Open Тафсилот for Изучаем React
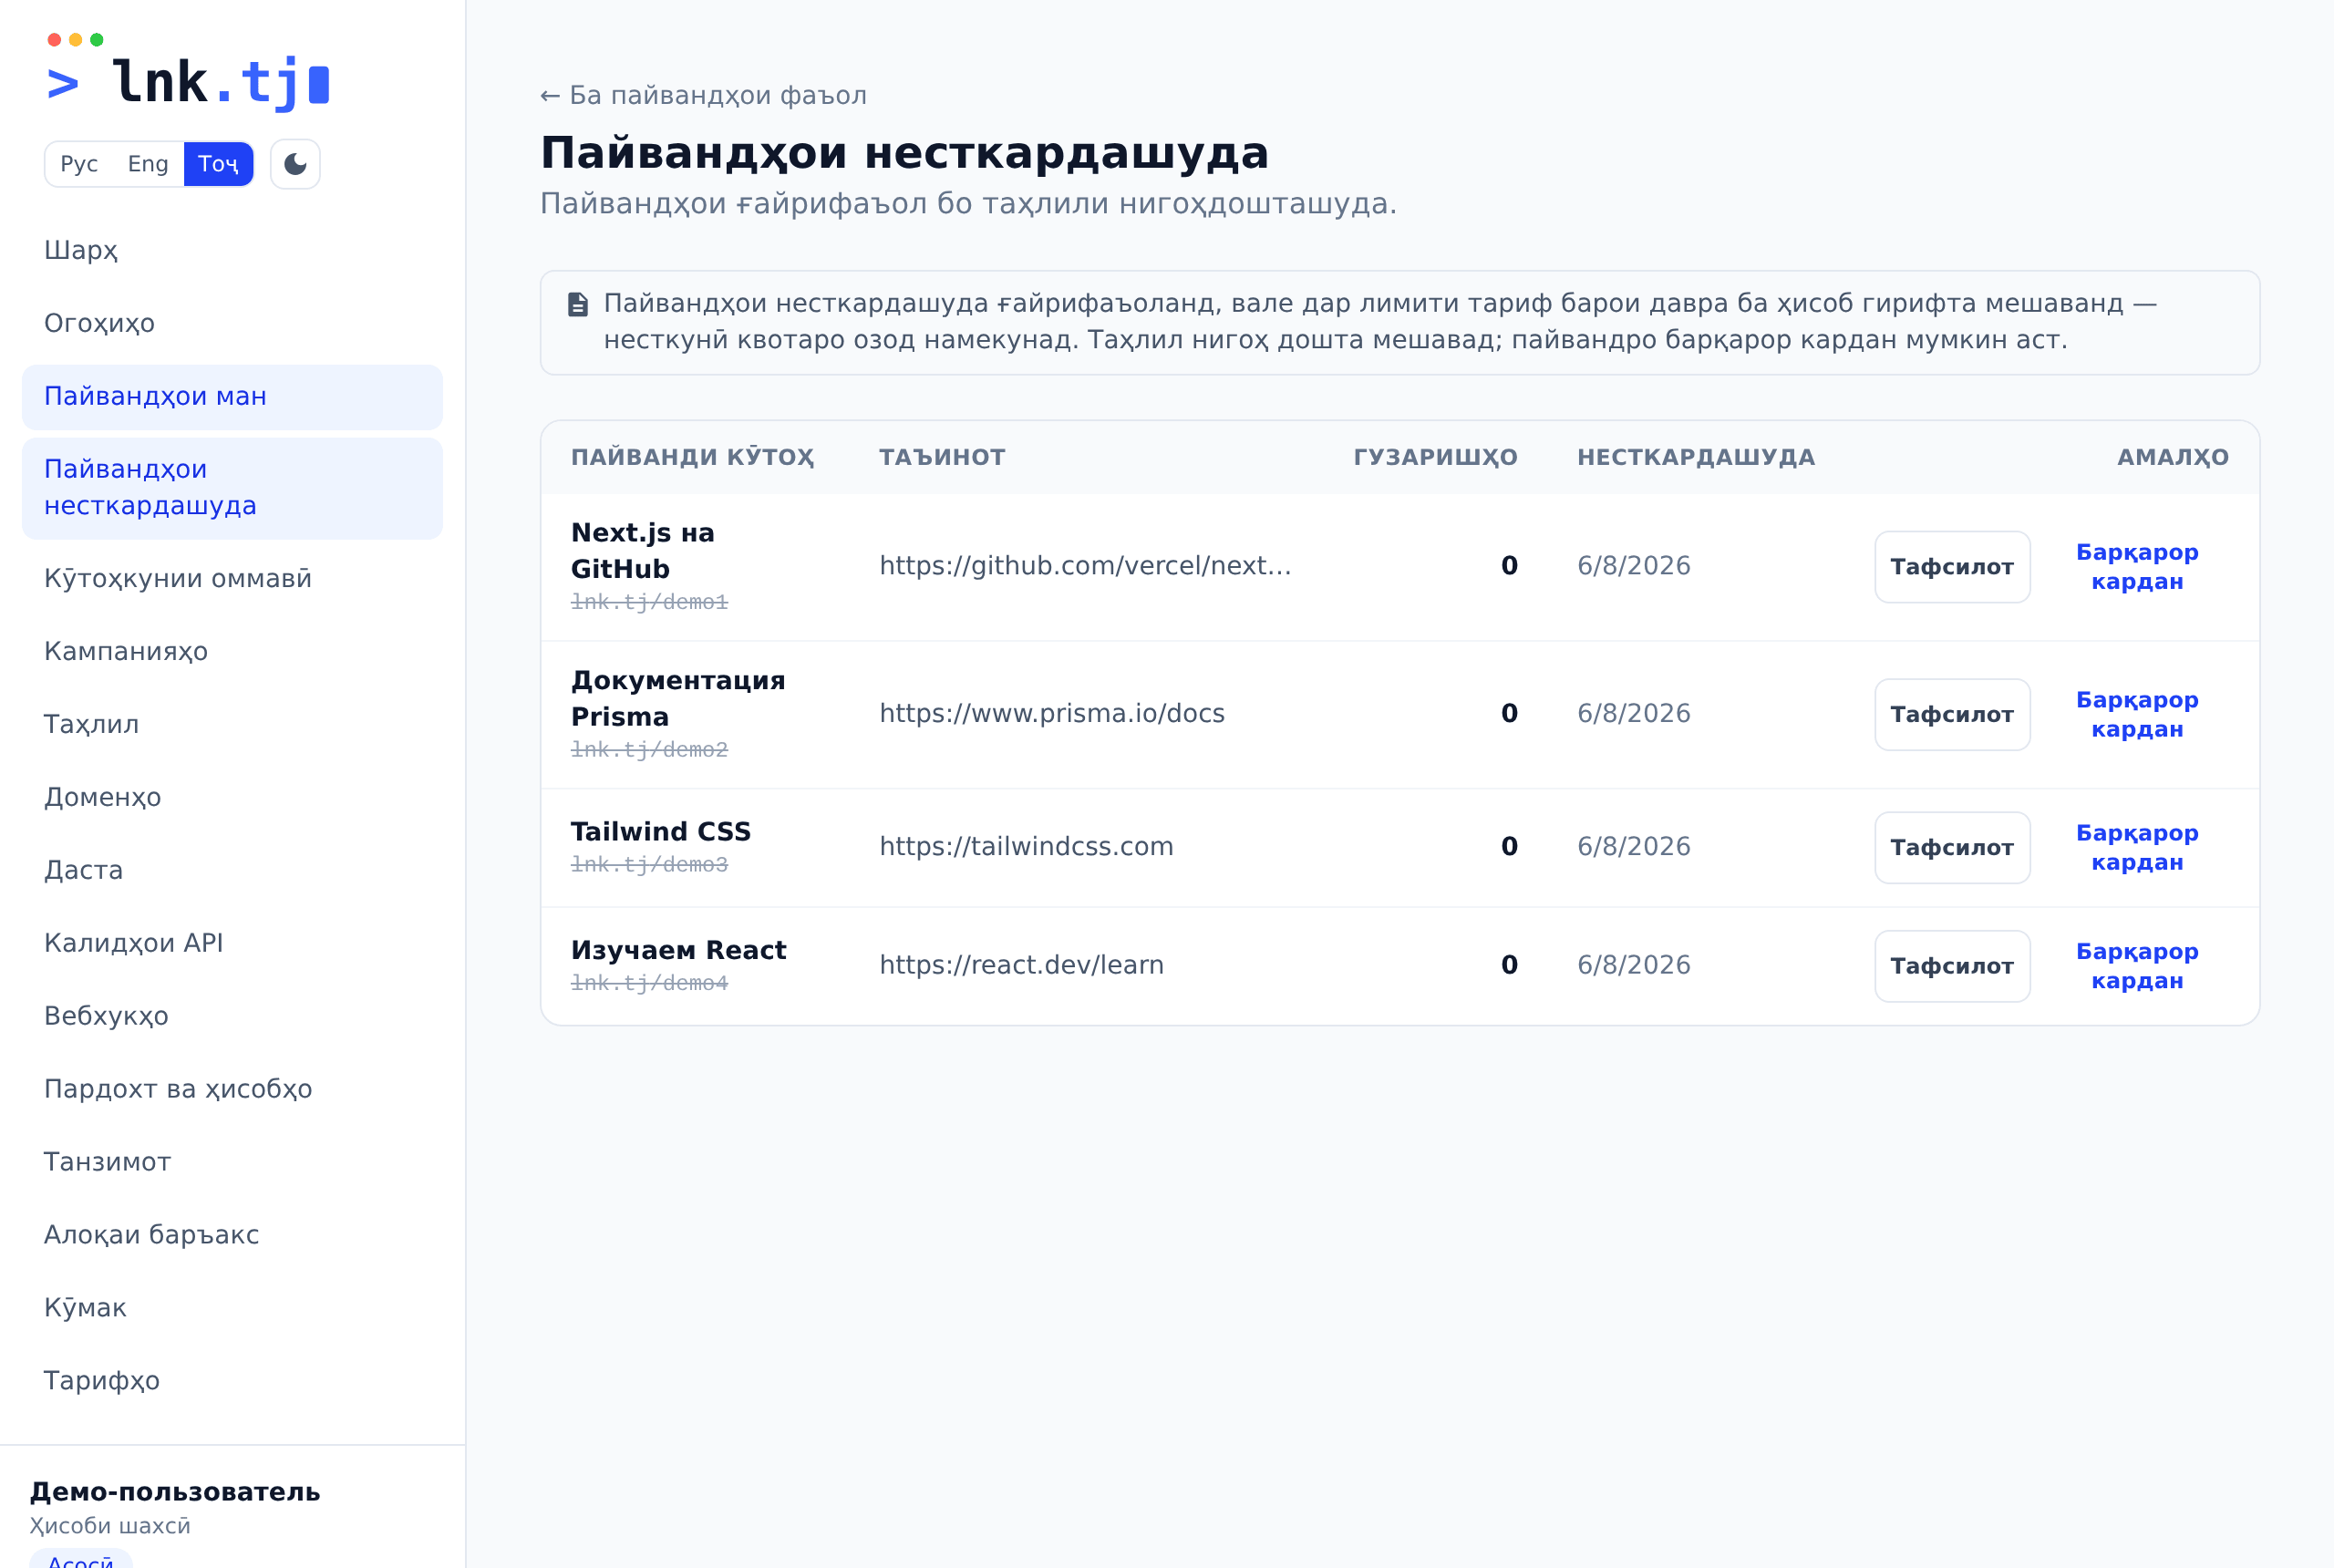Screen dimensions: 2334x1568 (1952, 966)
